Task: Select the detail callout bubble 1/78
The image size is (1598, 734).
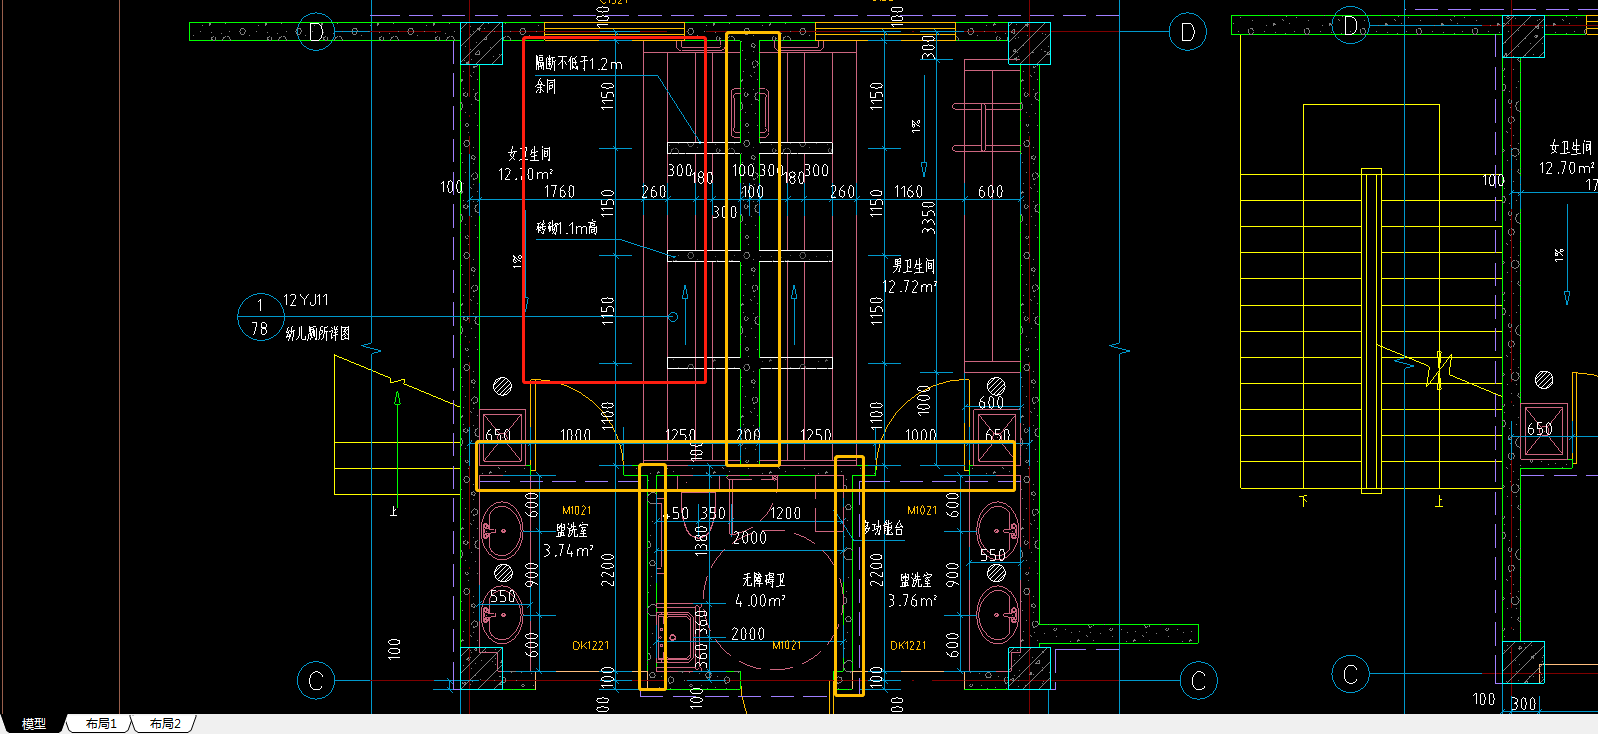Action: [x=260, y=316]
